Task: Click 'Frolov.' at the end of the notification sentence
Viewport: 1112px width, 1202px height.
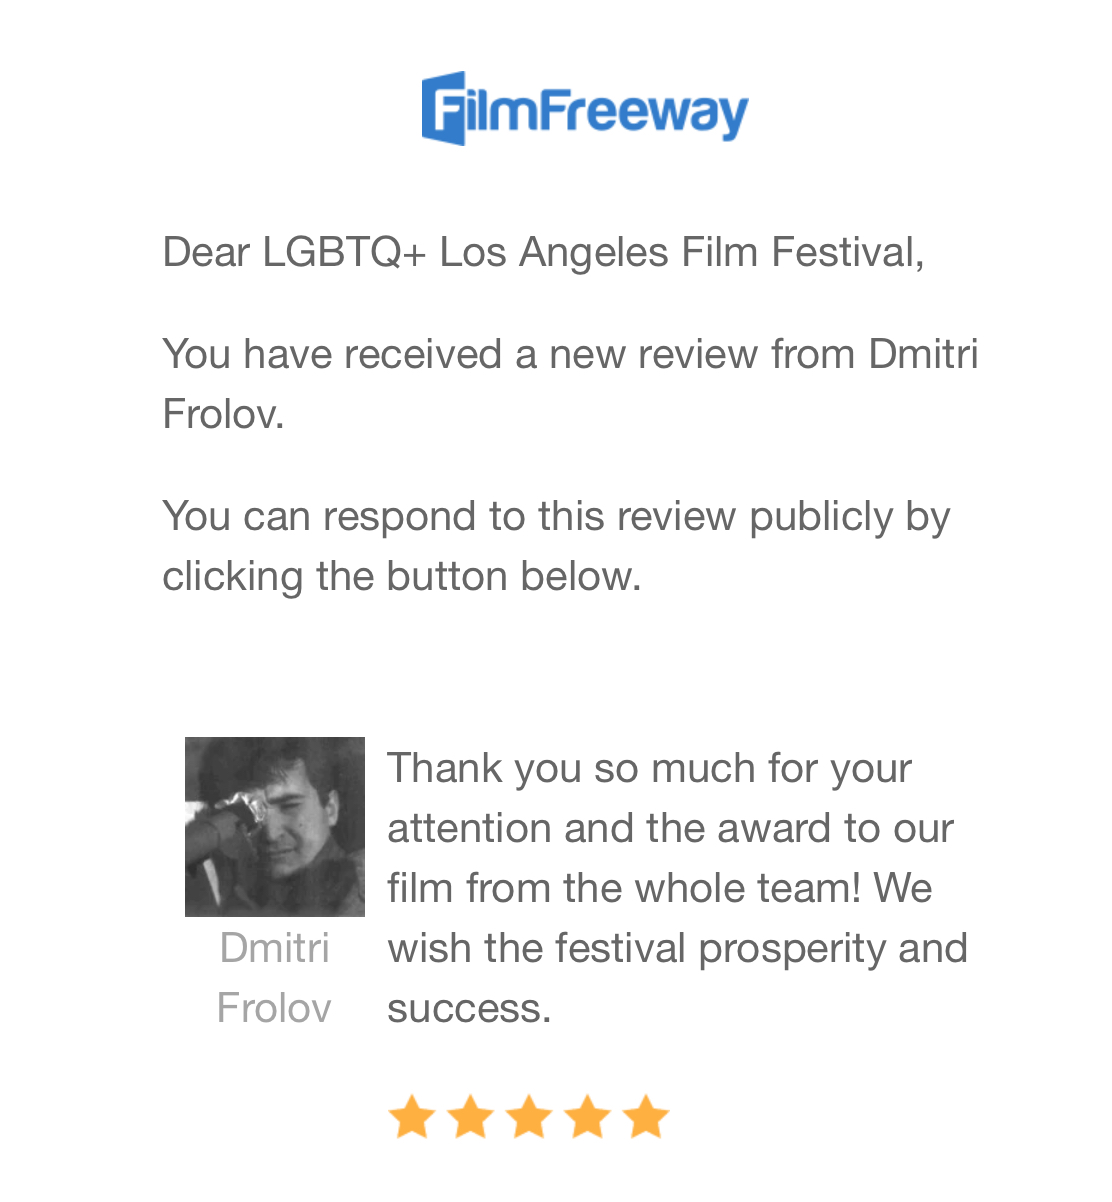Action: coord(223,414)
